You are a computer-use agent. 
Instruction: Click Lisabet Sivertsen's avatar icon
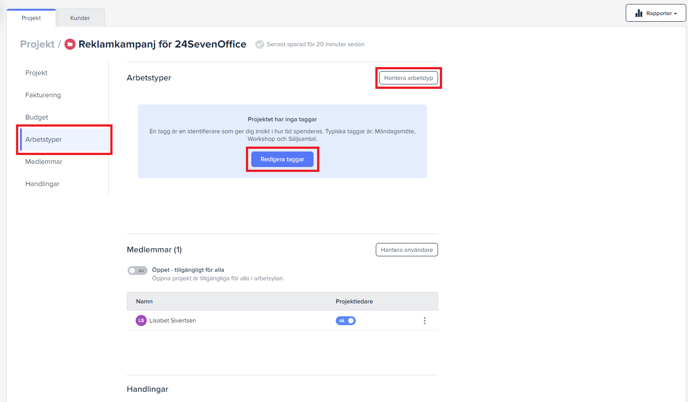pyautogui.click(x=141, y=321)
